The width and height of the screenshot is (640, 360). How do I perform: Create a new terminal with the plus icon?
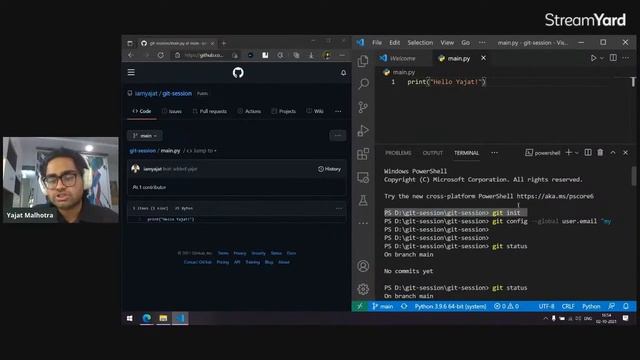pyautogui.click(x=568, y=152)
